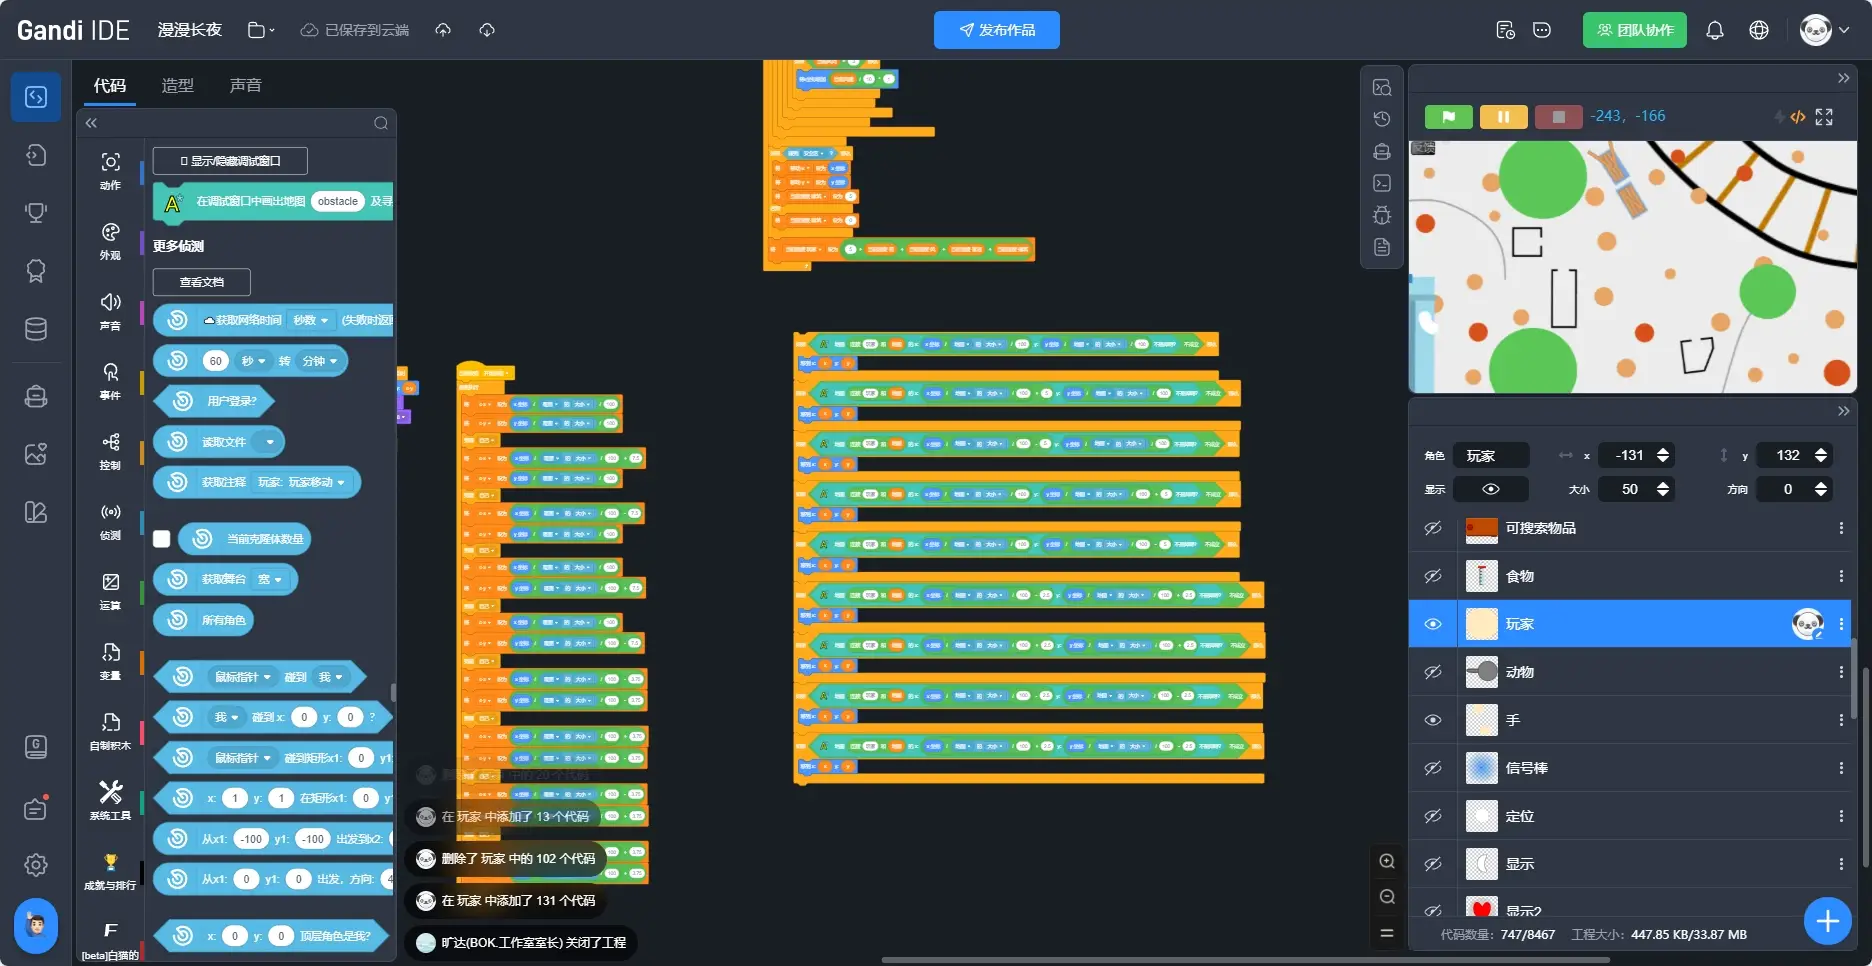Select the 外观 looks block category
The width and height of the screenshot is (1872, 966).
110,240
